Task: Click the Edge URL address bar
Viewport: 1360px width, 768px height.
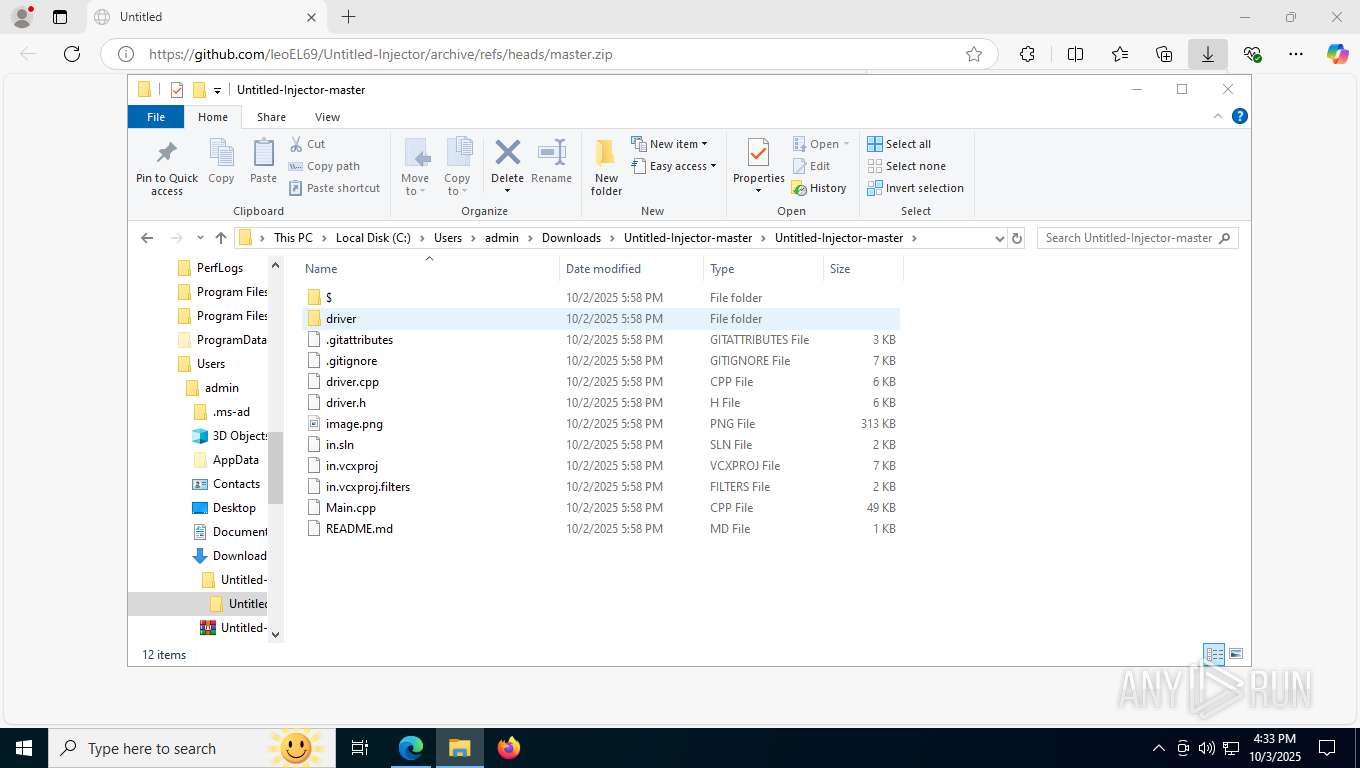Action: (x=548, y=54)
